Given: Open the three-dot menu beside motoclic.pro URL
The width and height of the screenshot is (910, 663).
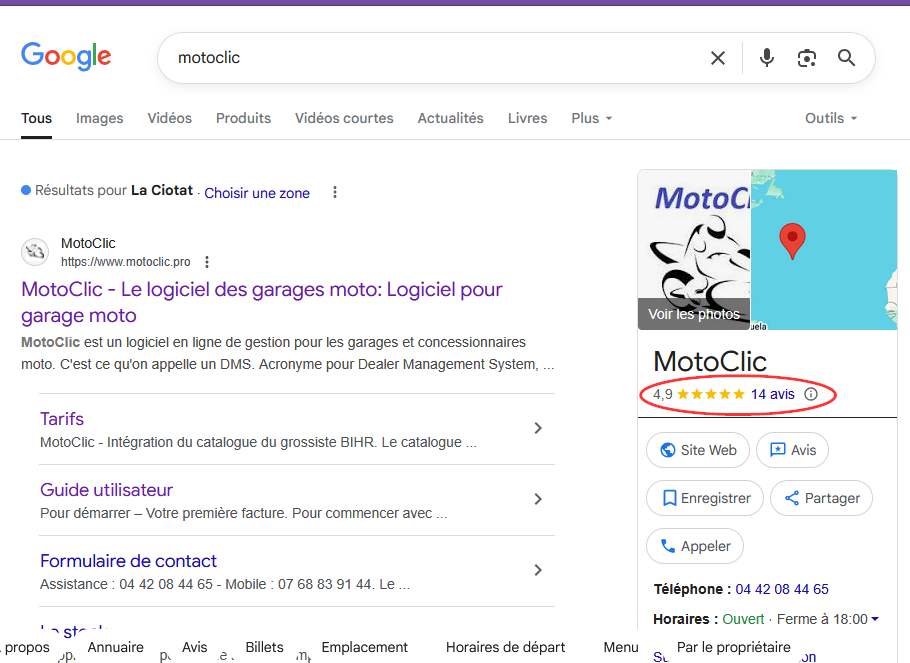Looking at the screenshot, I should coord(207,262).
